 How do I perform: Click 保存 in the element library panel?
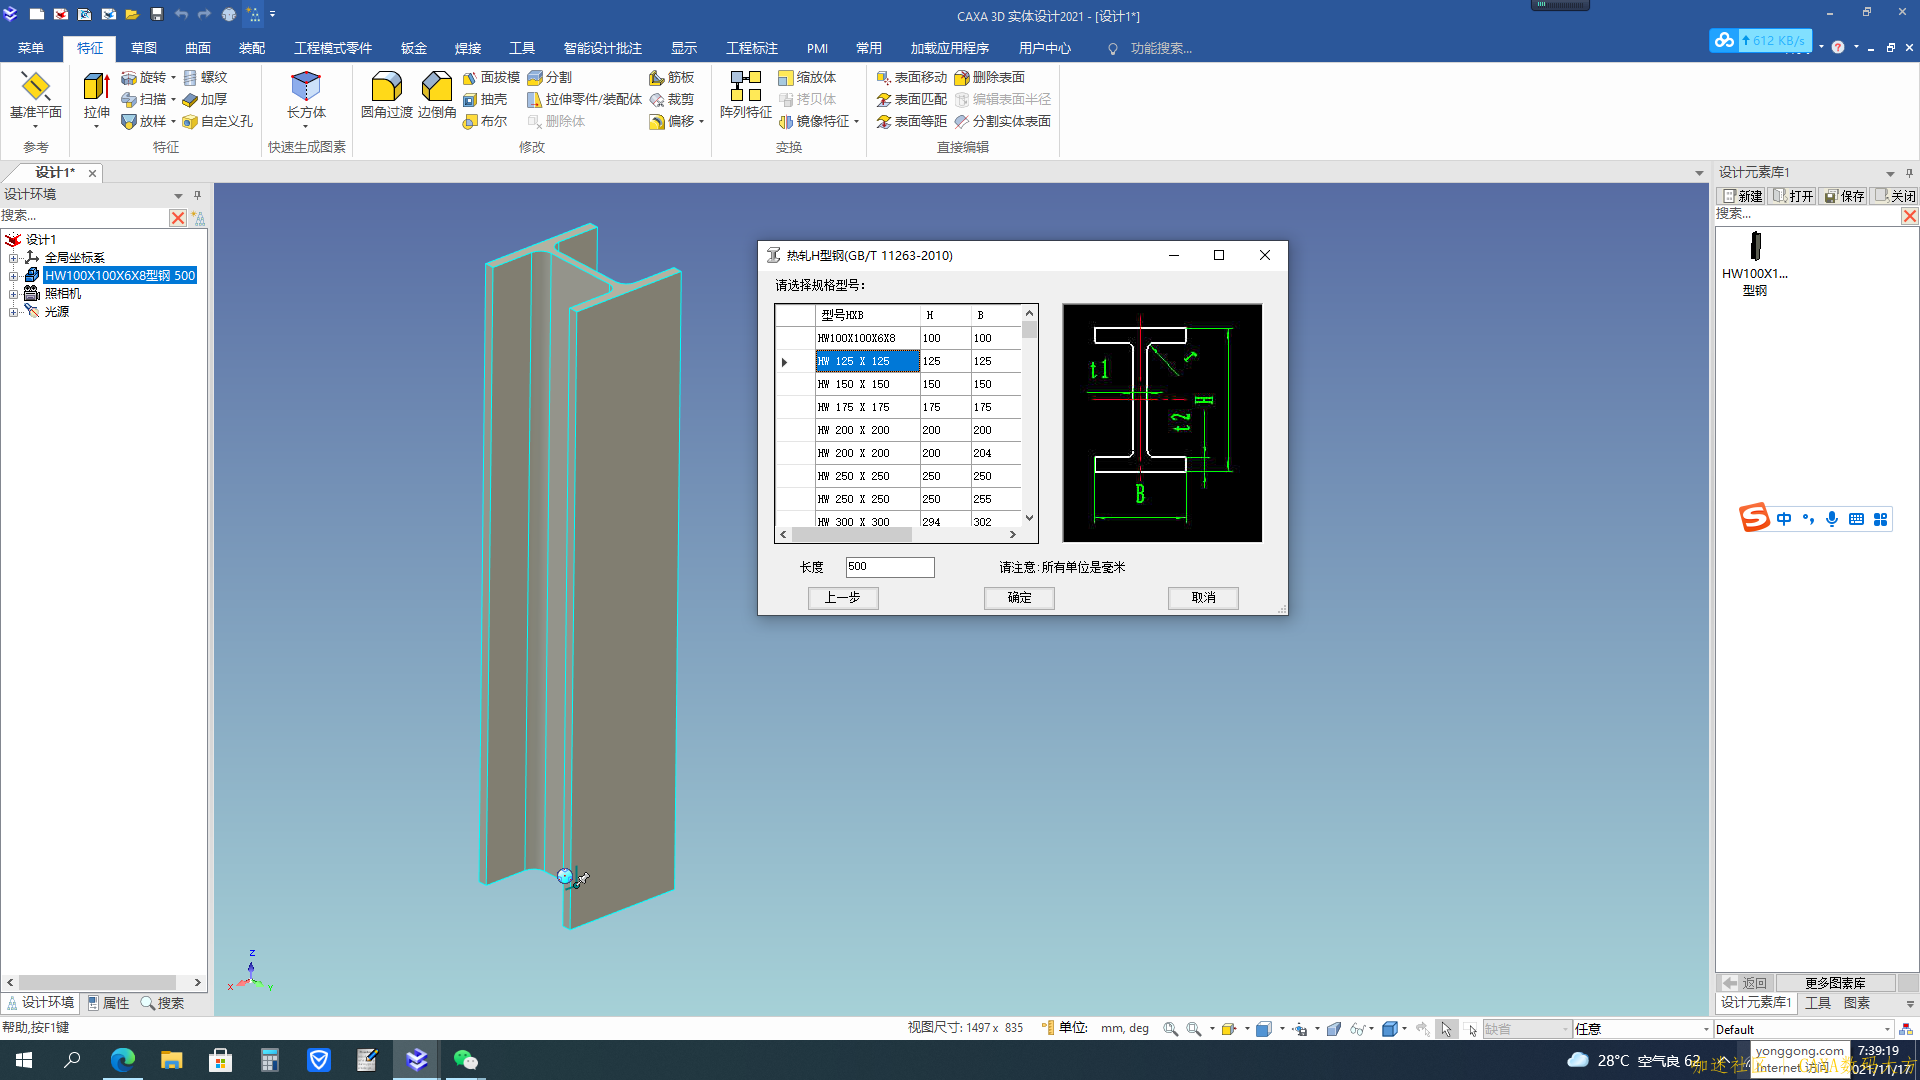(1844, 196)
